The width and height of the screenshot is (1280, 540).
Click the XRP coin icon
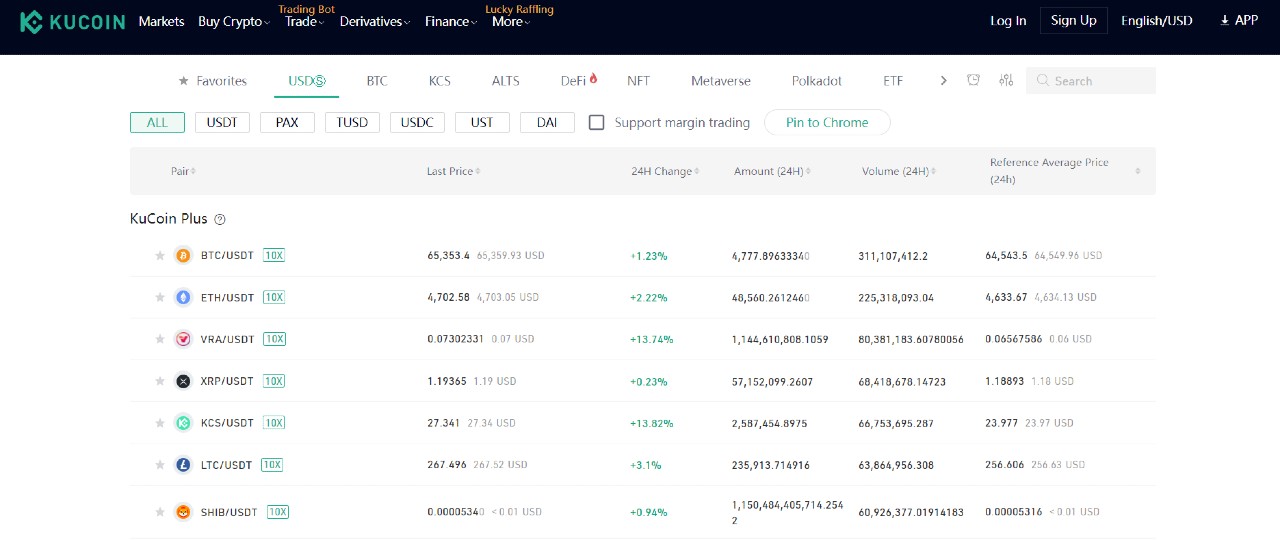pyautogui.click(x=183, y=381)
